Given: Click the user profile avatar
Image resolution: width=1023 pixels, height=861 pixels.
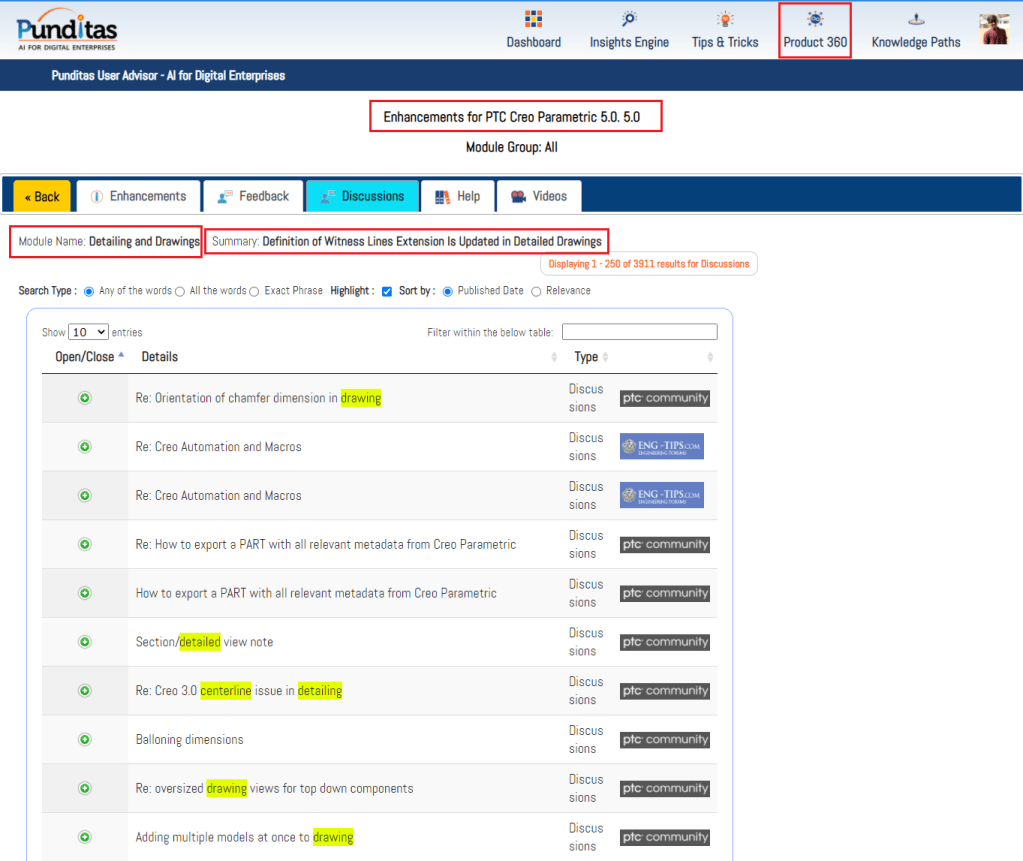Looking at the screenshot, I should pos(994,29).
